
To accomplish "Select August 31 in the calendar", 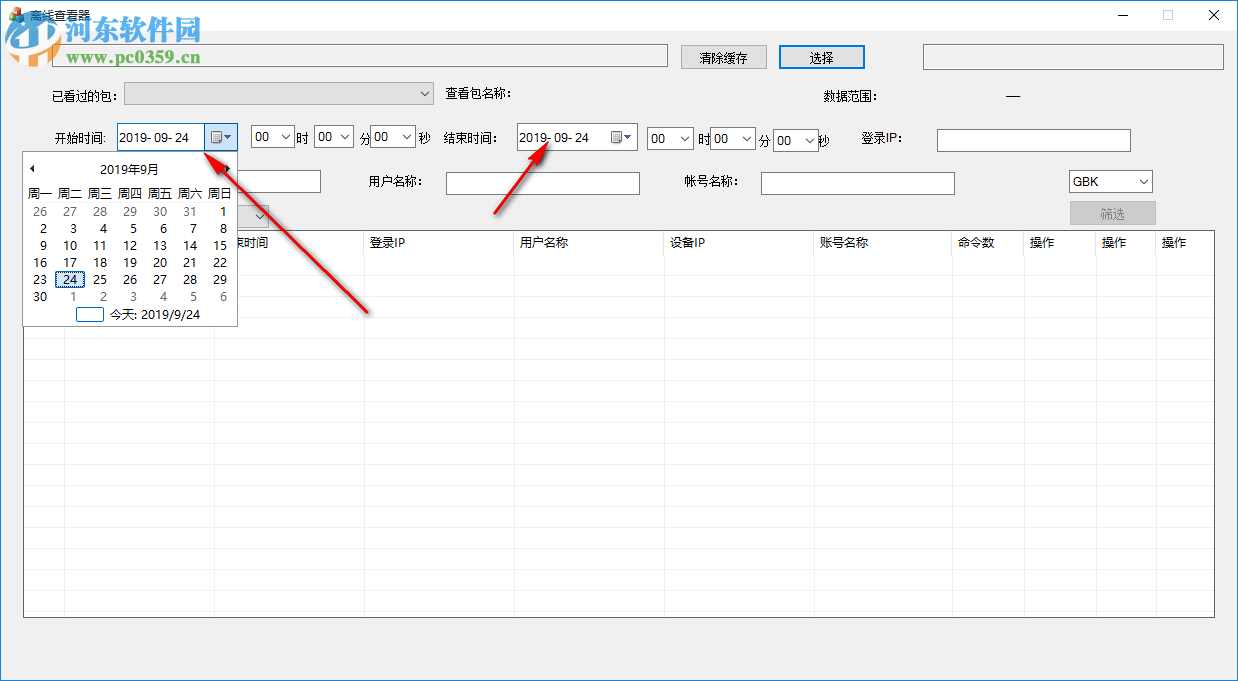I will (x=190, y=211).
